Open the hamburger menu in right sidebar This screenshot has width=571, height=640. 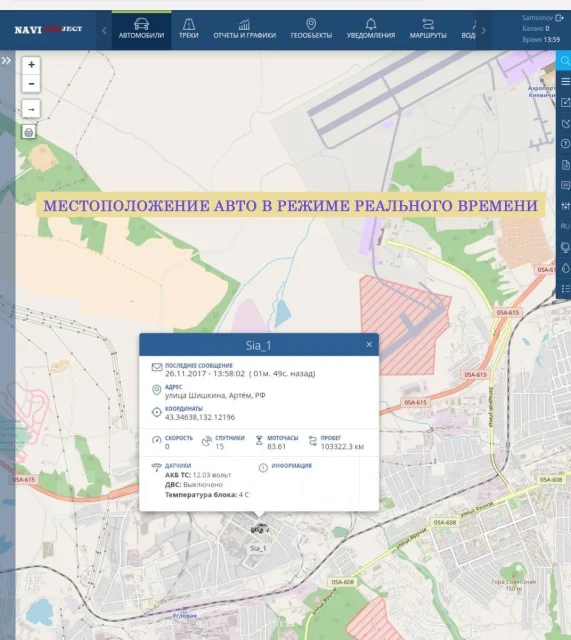(564, 81)
